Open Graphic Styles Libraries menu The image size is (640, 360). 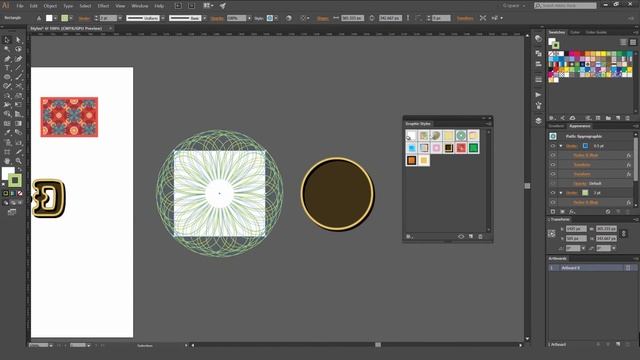coord(409,237)
